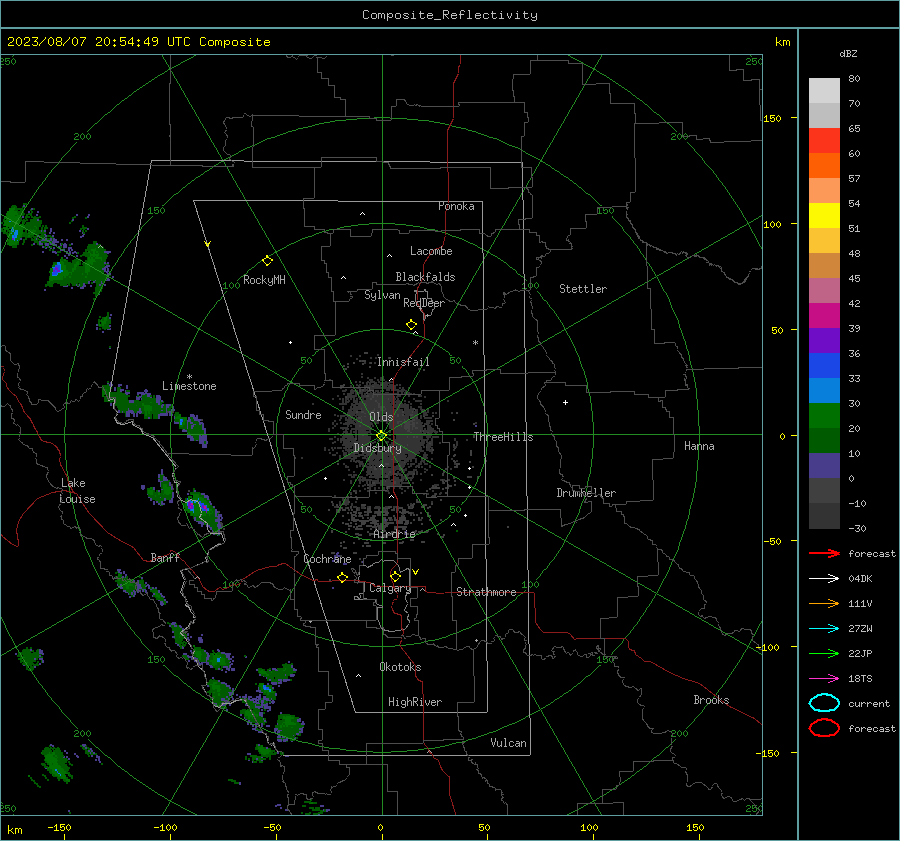Click the Didsbury city label
The image size is (900, 841).
pos(377,448)
